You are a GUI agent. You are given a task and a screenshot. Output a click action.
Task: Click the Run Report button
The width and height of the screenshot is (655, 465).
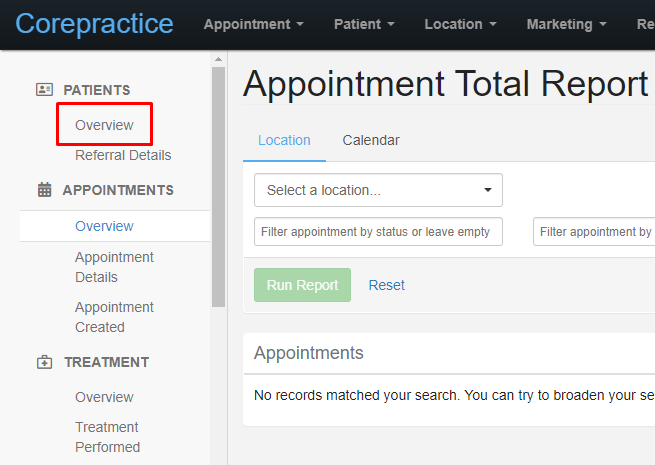coord(302,285)
